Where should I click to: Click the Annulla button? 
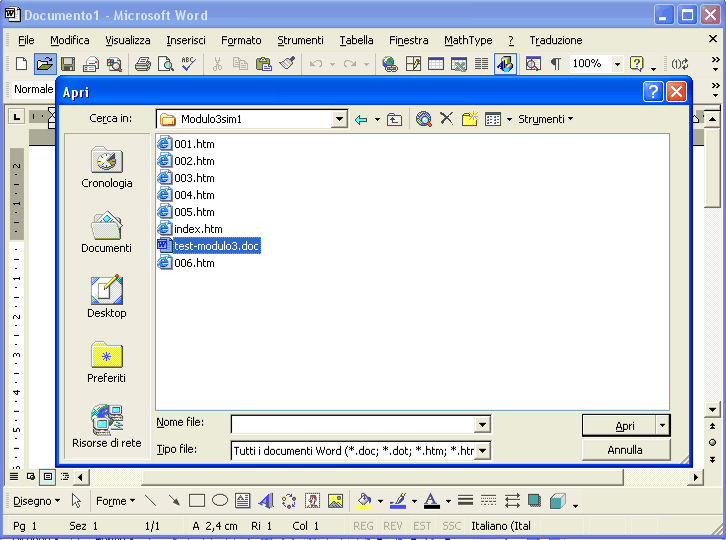pos(626,450)
